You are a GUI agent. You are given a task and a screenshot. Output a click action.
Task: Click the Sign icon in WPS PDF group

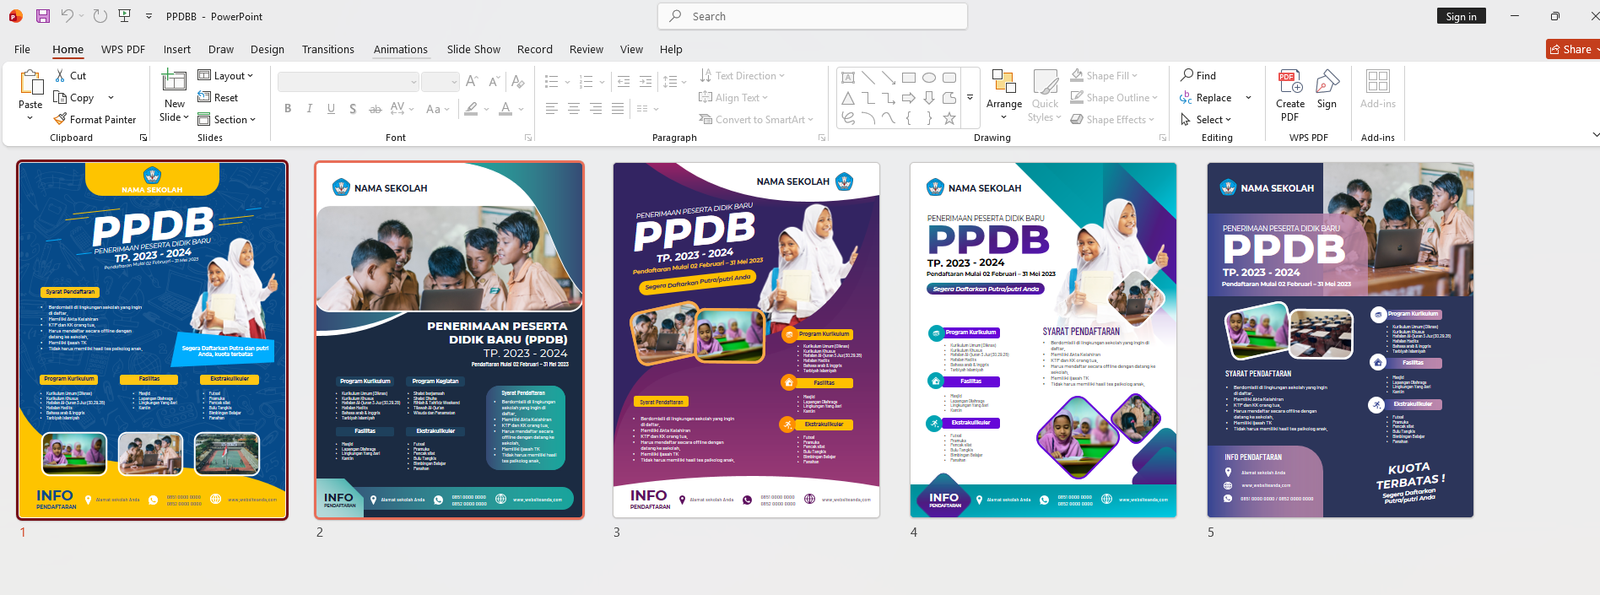[1327, 82]
